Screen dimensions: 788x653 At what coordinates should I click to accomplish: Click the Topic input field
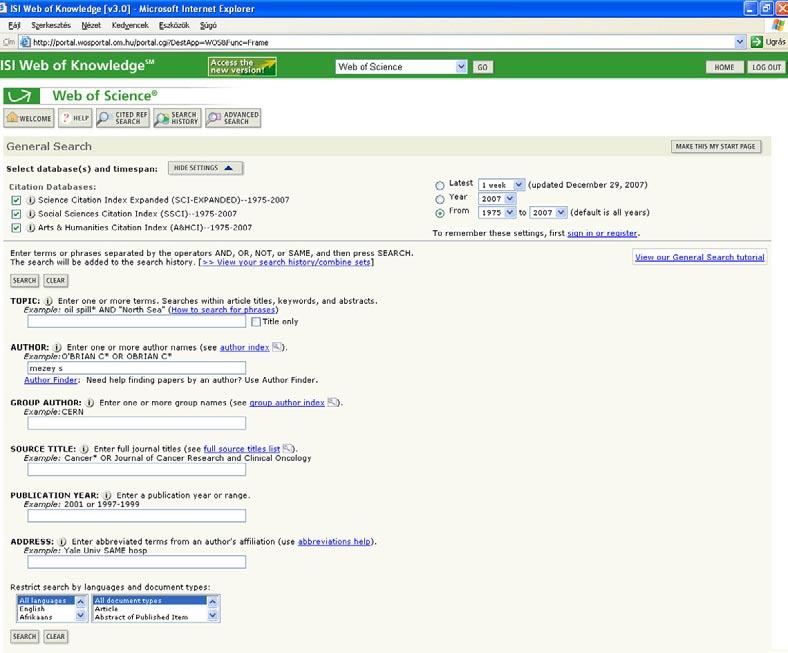click(137, 322)
